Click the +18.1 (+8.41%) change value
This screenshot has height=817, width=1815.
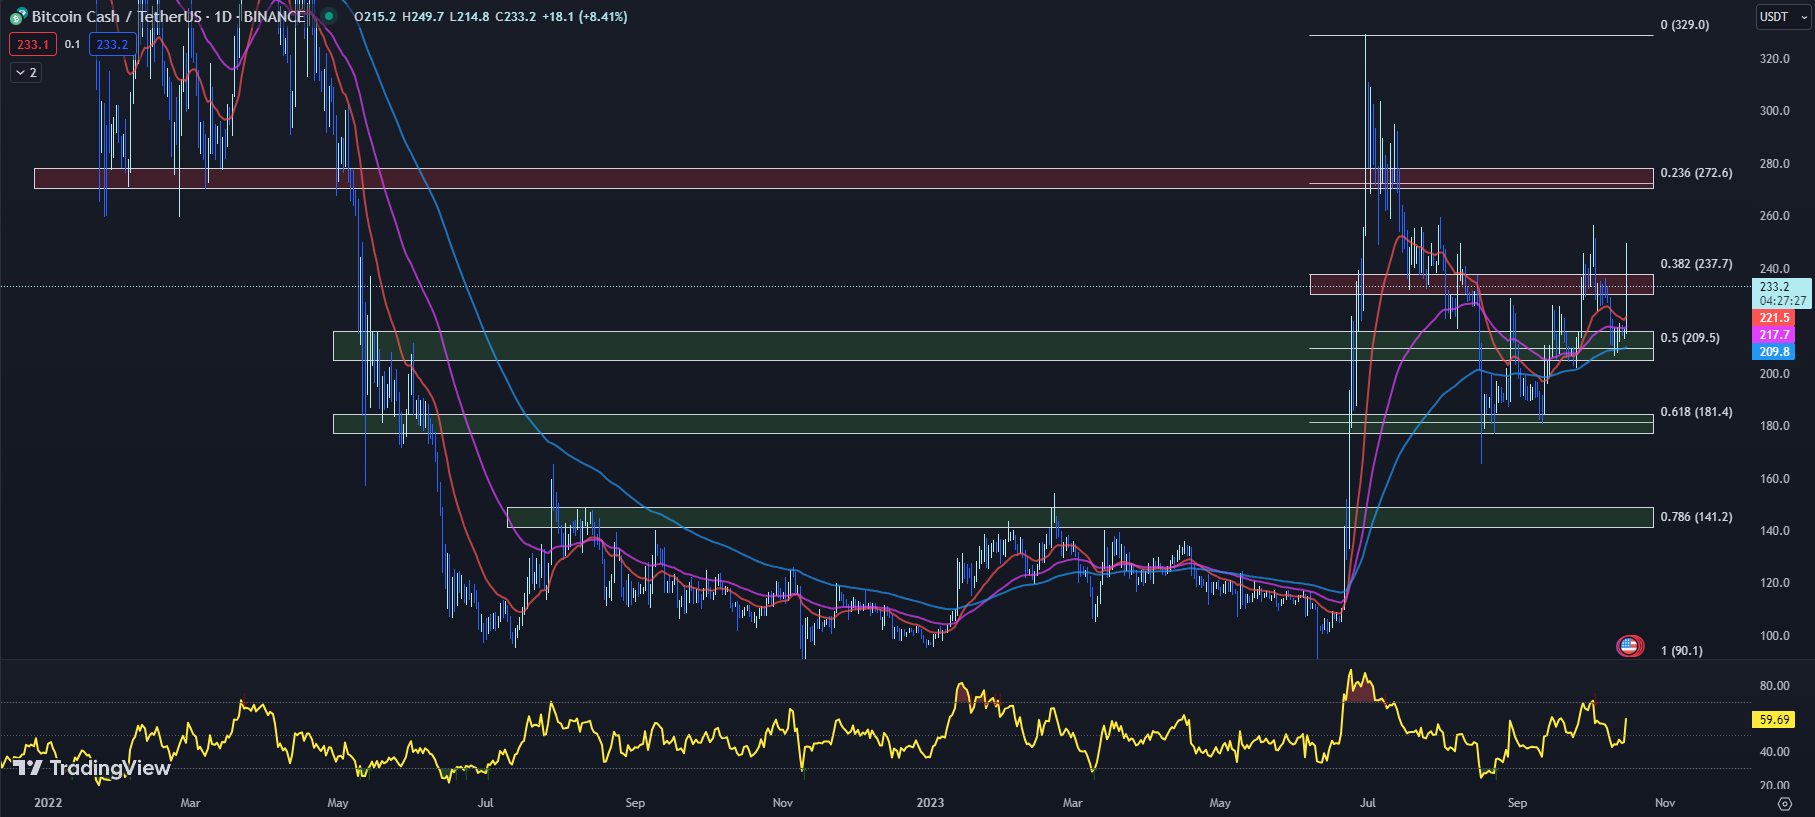[x=585, y=17]
